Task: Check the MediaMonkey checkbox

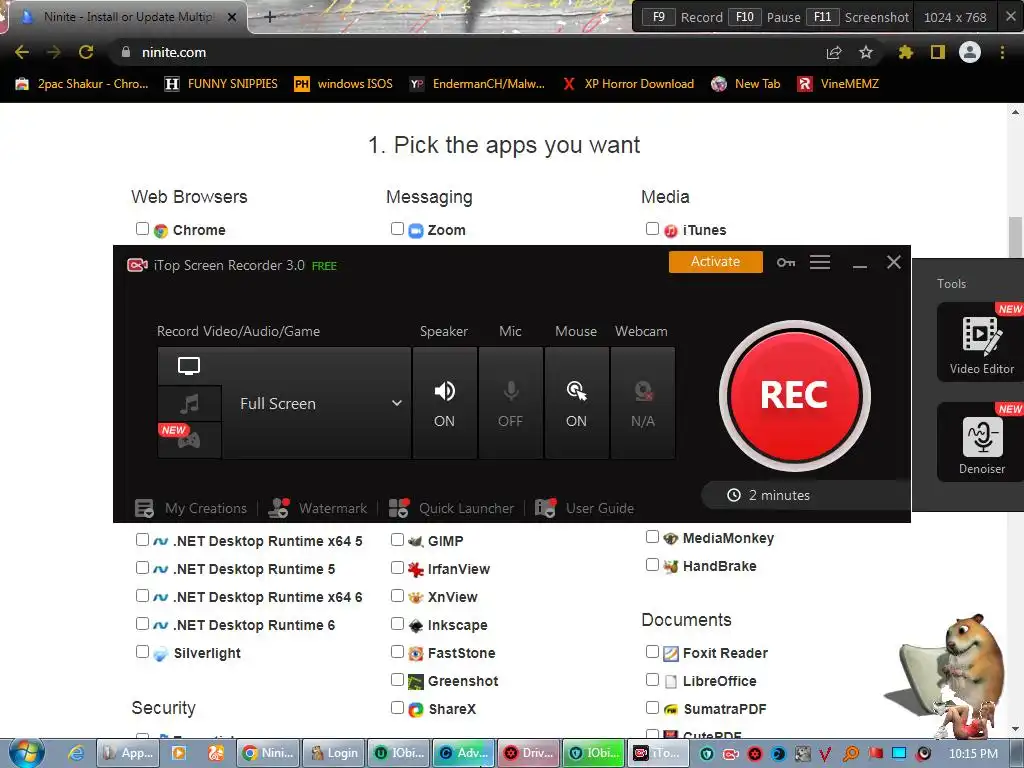Action: pos(652,537)
